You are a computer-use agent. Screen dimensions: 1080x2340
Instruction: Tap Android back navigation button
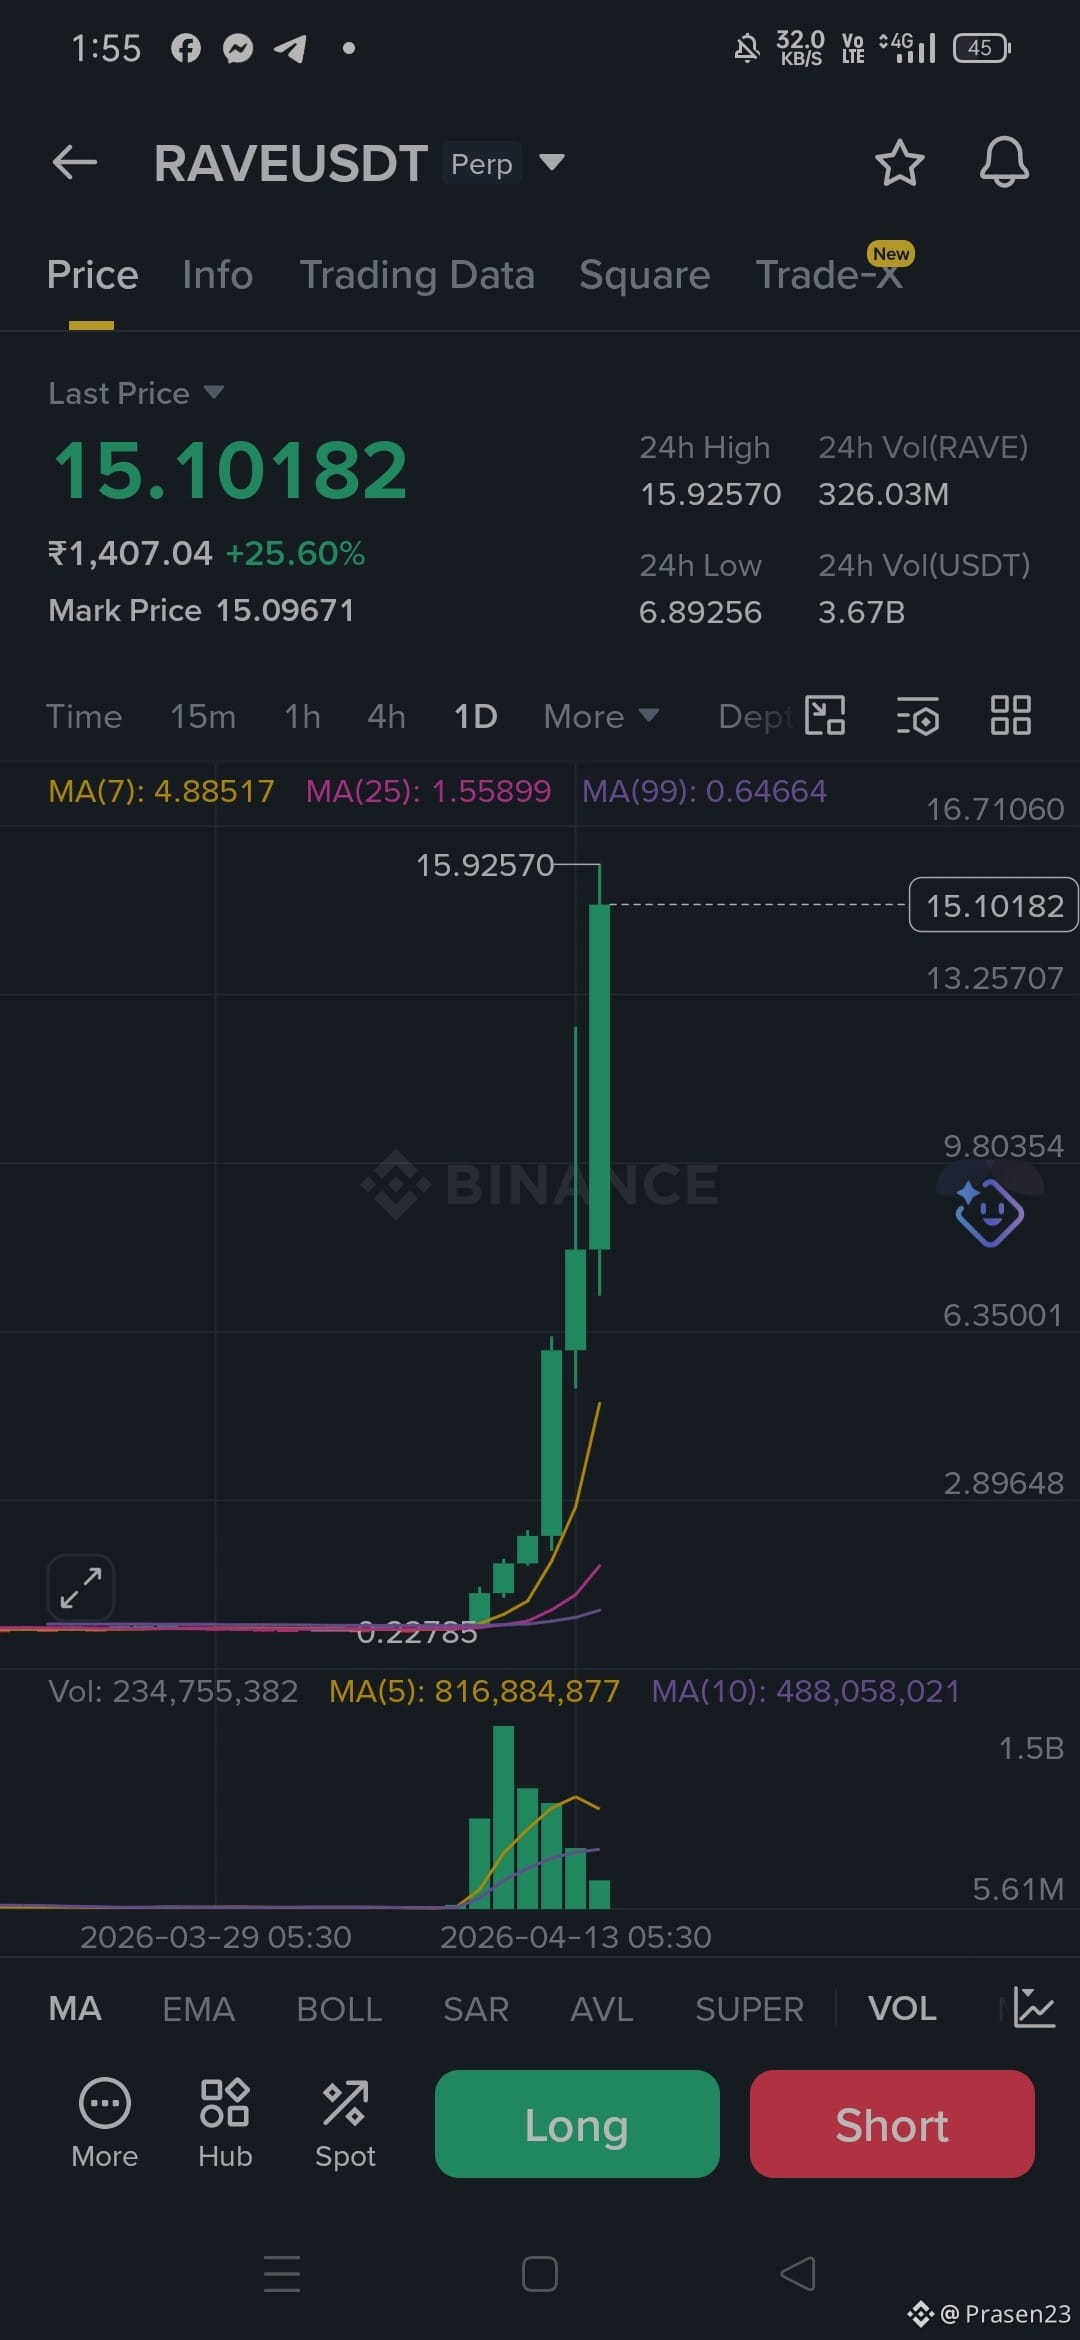tap(798, 2273)
